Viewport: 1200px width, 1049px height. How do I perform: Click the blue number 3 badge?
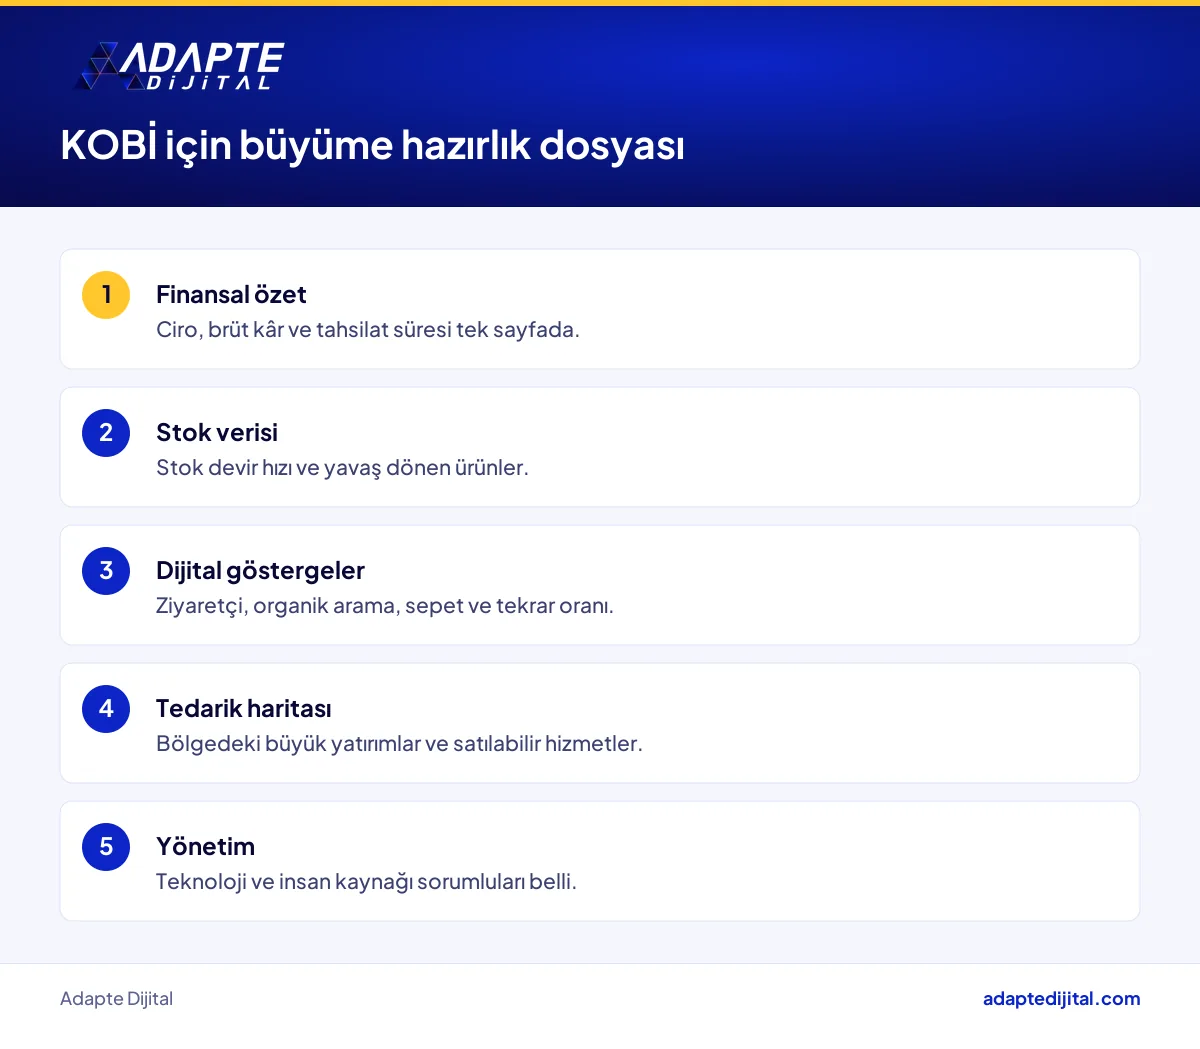[106, 571]
